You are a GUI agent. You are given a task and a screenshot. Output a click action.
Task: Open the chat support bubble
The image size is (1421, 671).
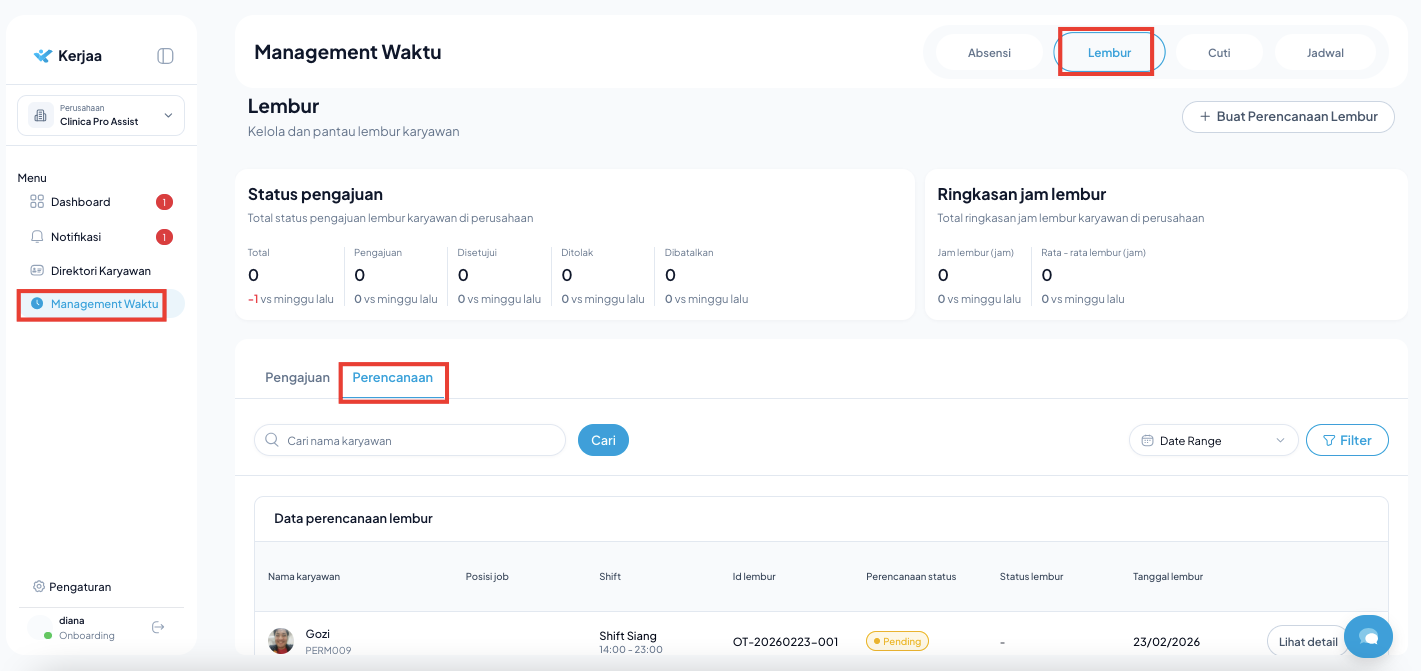click(1367, 636)
